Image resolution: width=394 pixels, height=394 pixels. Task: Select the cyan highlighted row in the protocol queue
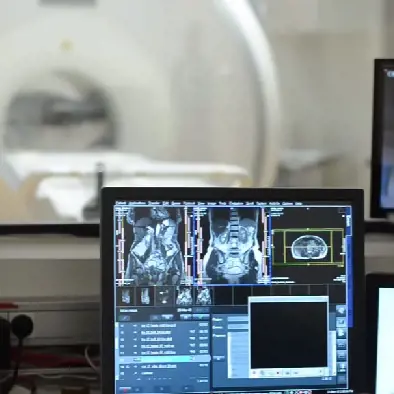(164, 359)
